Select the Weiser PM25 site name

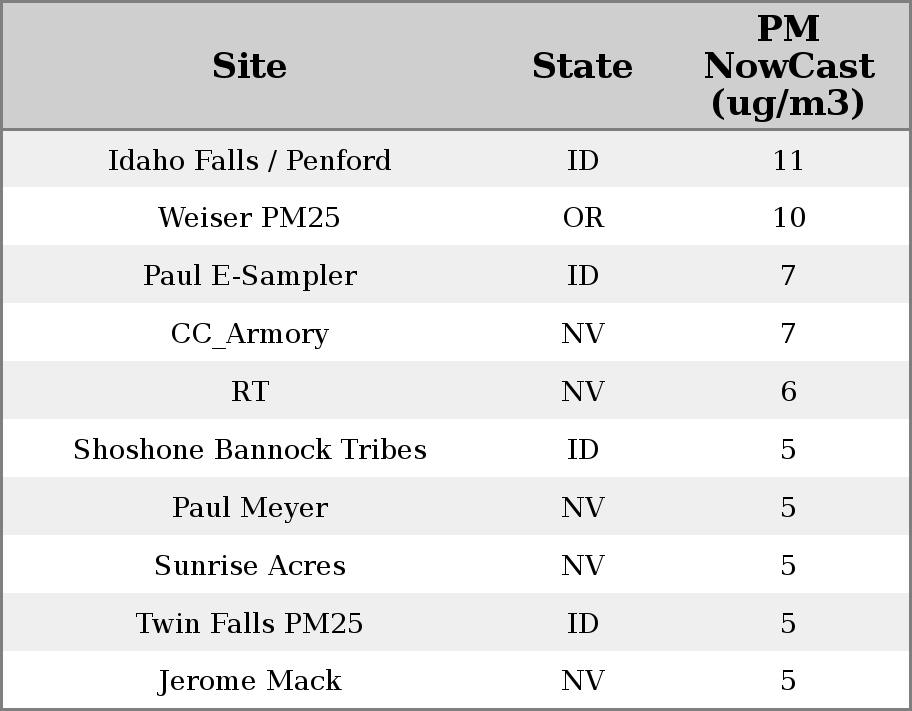tap(250, 218)
